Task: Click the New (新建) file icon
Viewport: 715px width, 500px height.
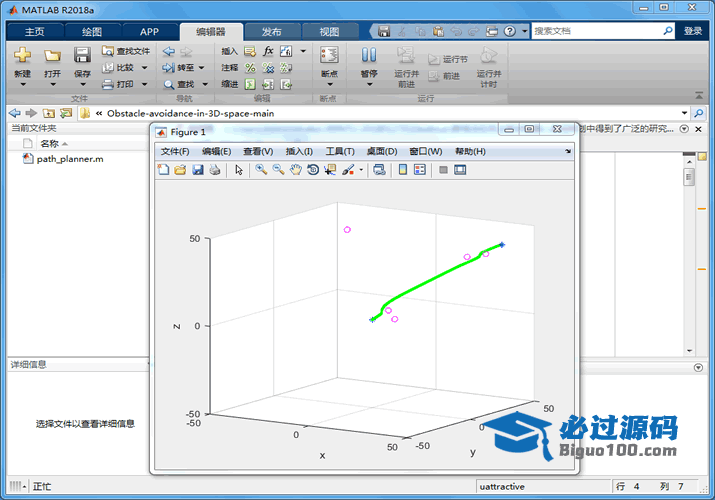Action: pos(22,55)
